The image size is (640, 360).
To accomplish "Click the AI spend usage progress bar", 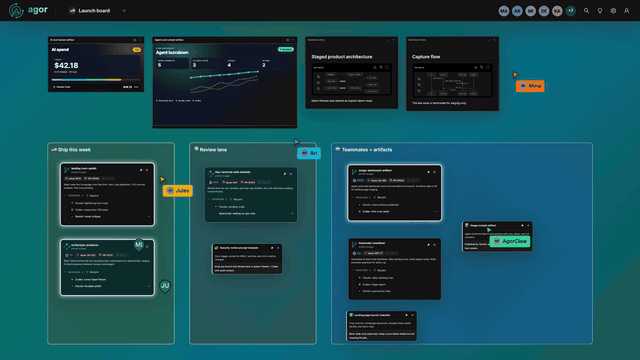I will (x=96, y=80).
